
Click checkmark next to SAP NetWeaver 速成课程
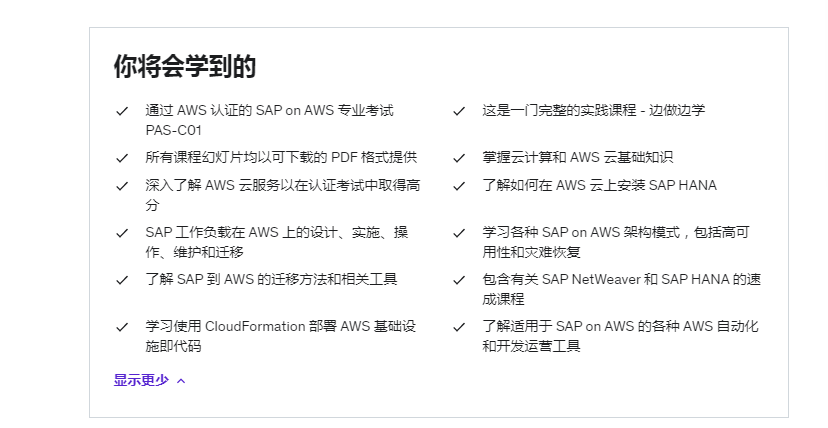pos(459,280)
